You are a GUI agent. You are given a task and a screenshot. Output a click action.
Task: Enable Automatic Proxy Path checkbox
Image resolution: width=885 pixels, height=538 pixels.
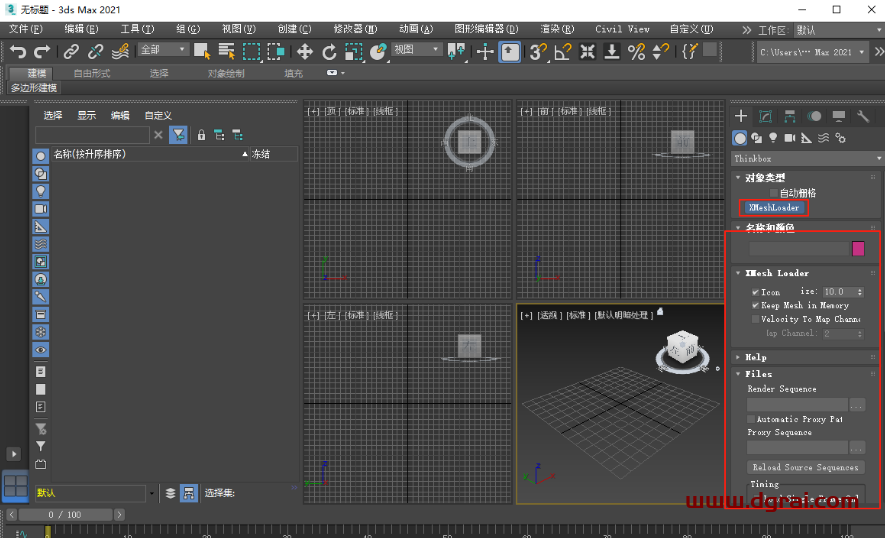pyautogui.click(x=751, y=419)
